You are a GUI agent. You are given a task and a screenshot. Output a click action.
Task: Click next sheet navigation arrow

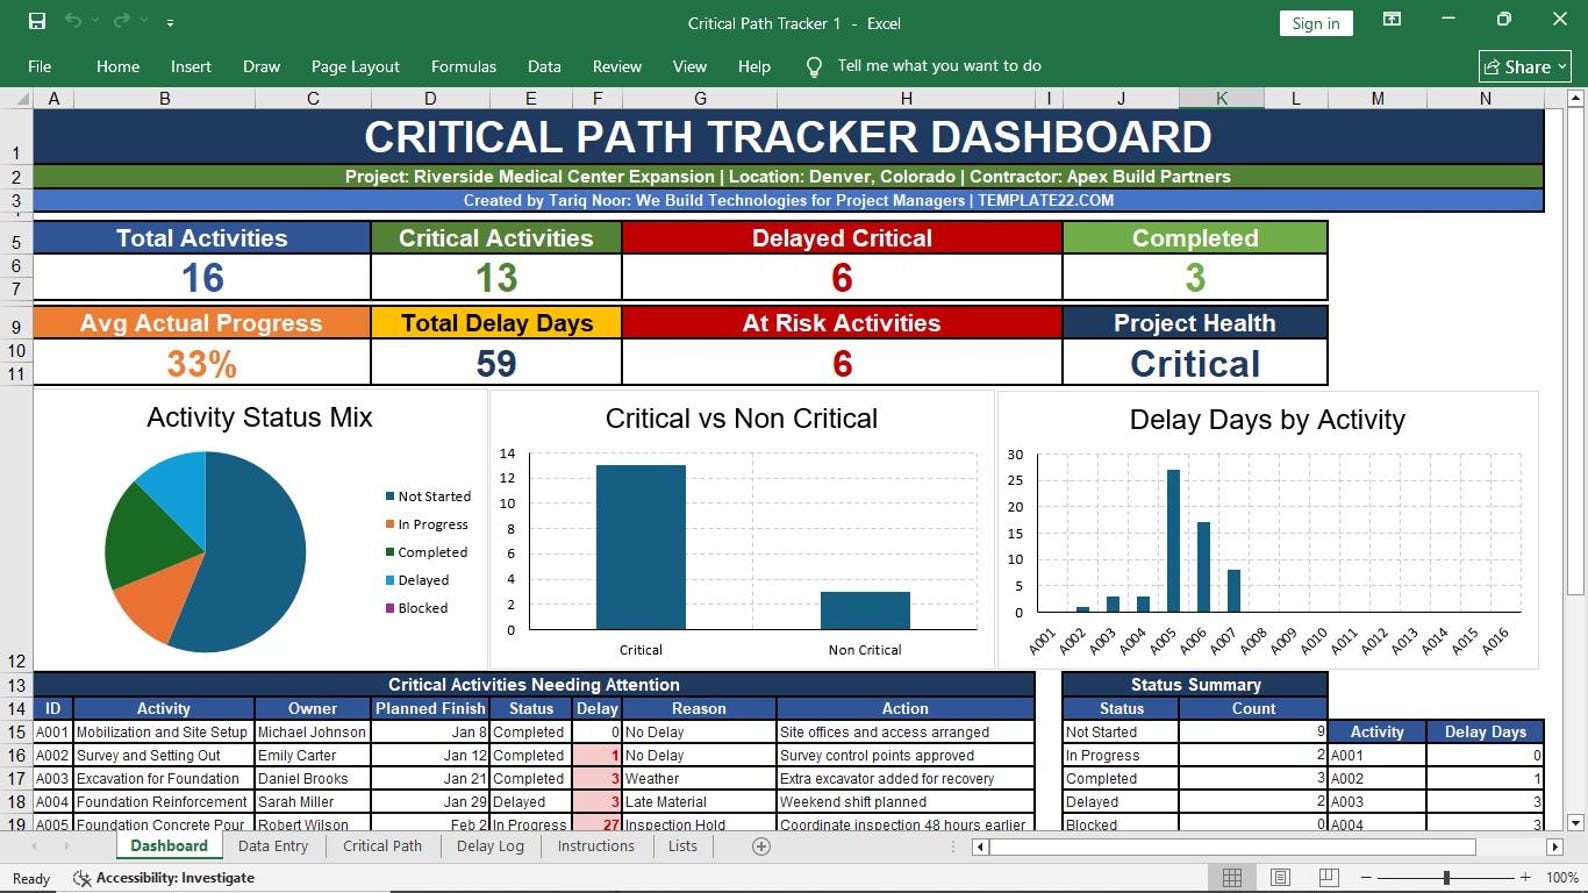coord(67,846)
